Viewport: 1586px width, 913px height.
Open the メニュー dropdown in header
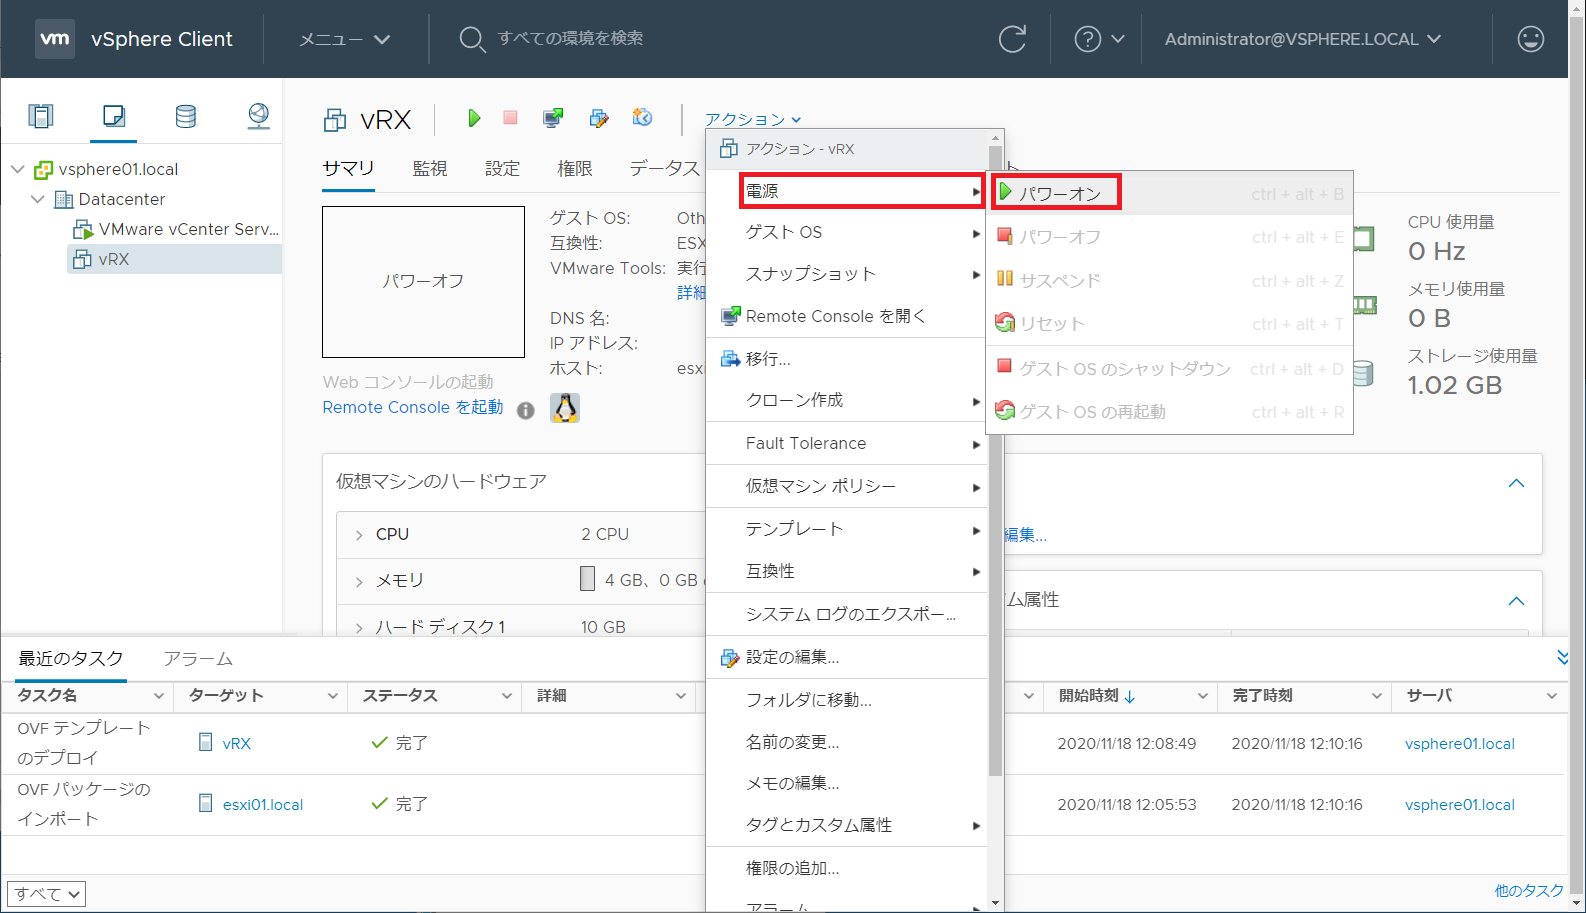345,39
